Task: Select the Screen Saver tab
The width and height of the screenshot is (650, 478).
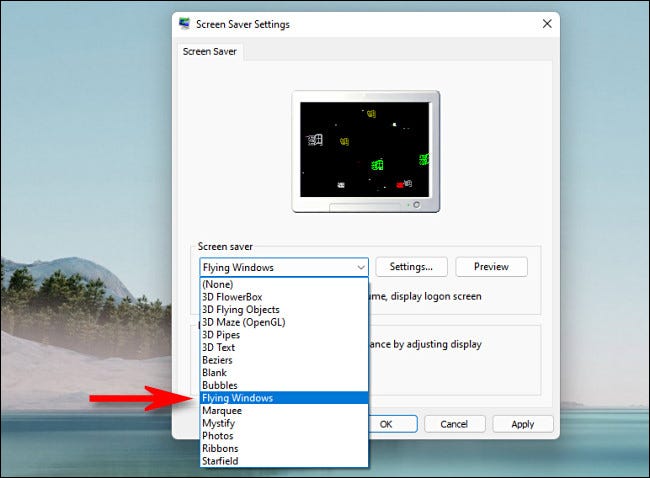Action: pos(210,52)
